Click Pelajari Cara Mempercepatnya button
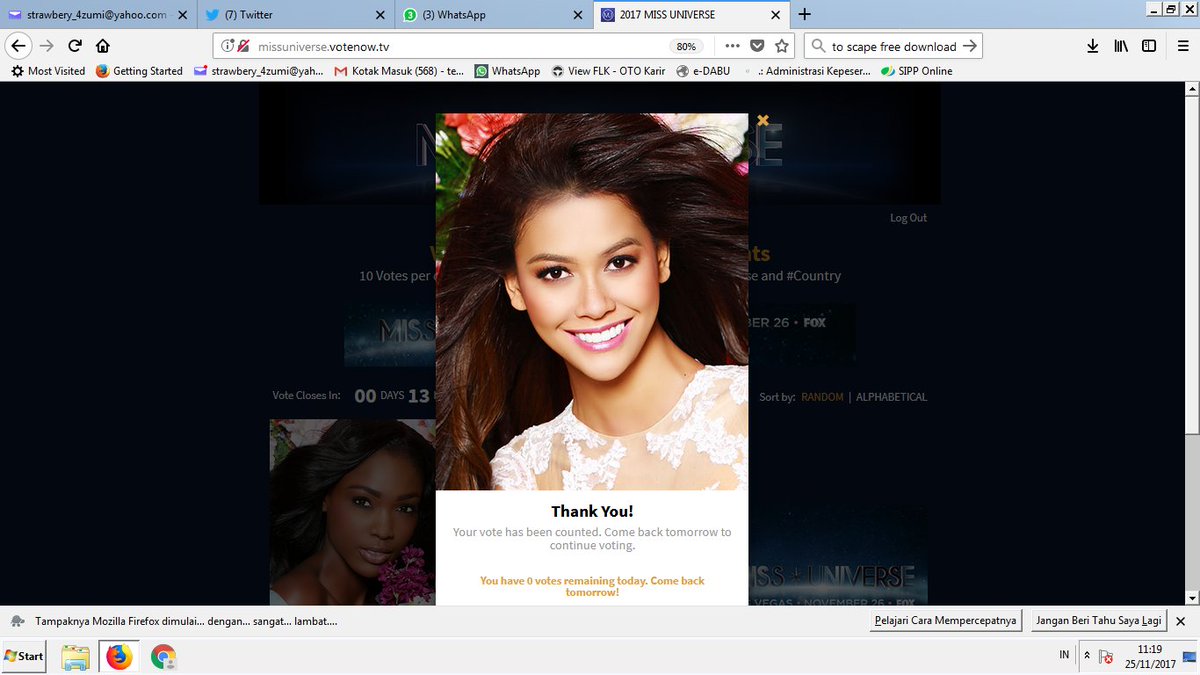Image resolution: width=1200 pixels, height=675 pixels. 945,621
